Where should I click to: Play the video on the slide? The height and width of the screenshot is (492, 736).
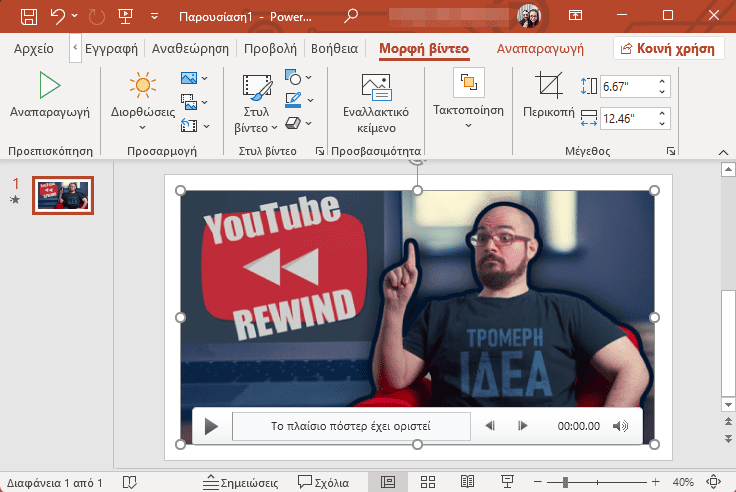pyautogui.click(x=211, y=426)
